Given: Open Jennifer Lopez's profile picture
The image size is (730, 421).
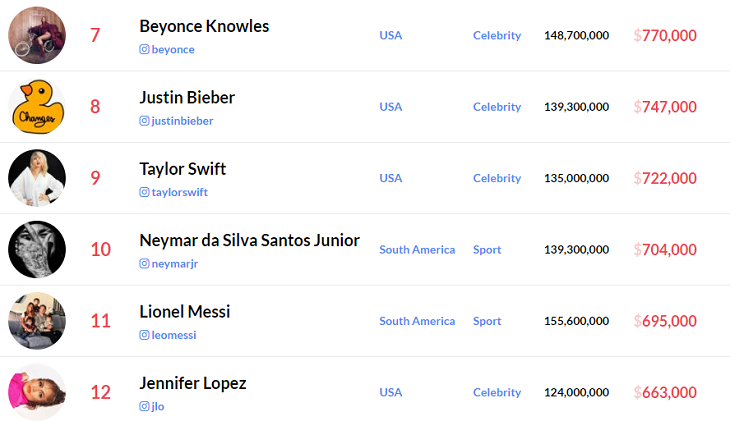Looking at the screenshot, I should pyautogui.click(x=37, y=392).
